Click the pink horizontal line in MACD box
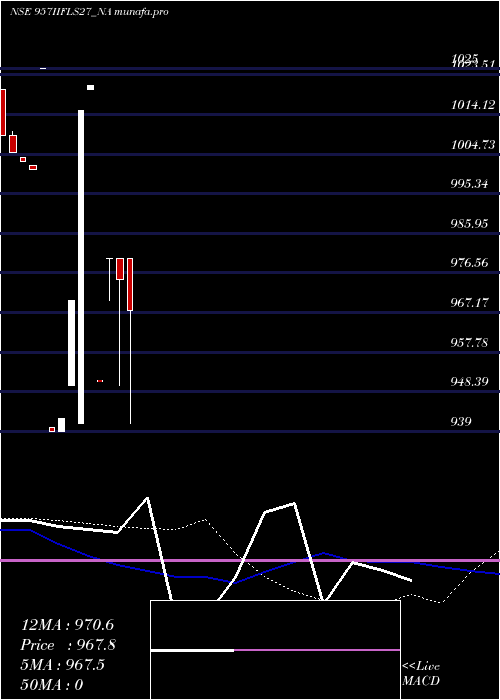 tap(317, 650)
